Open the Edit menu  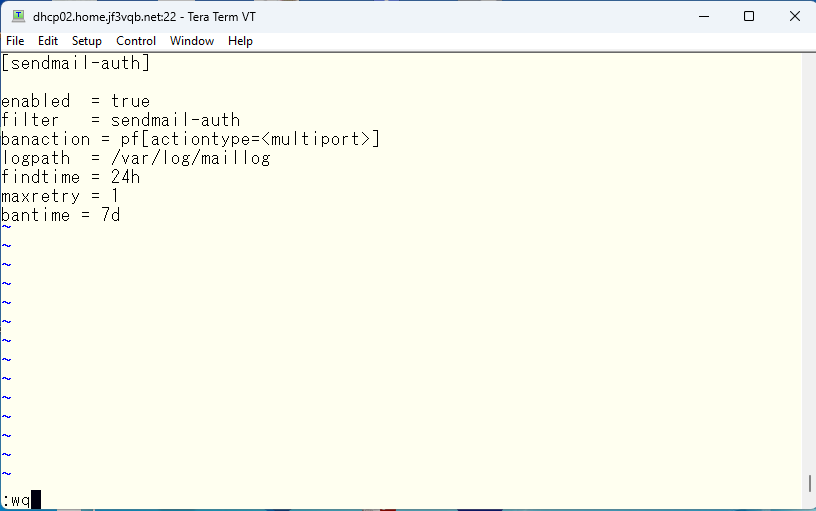coord(48,41)
